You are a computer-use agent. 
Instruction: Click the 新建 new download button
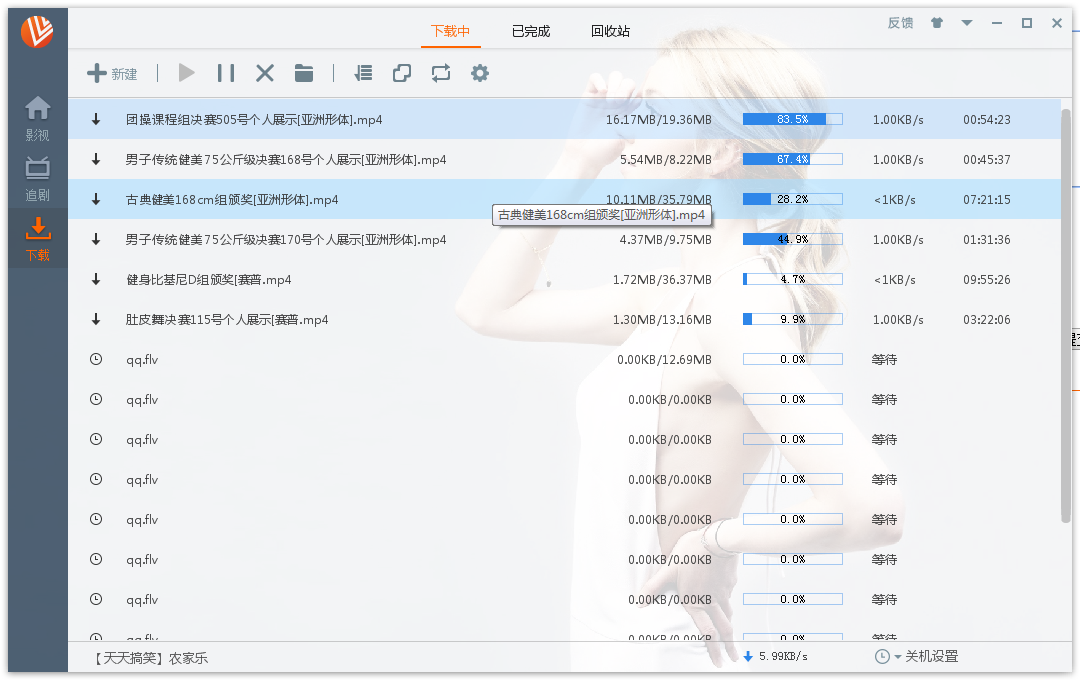(112, 73)
